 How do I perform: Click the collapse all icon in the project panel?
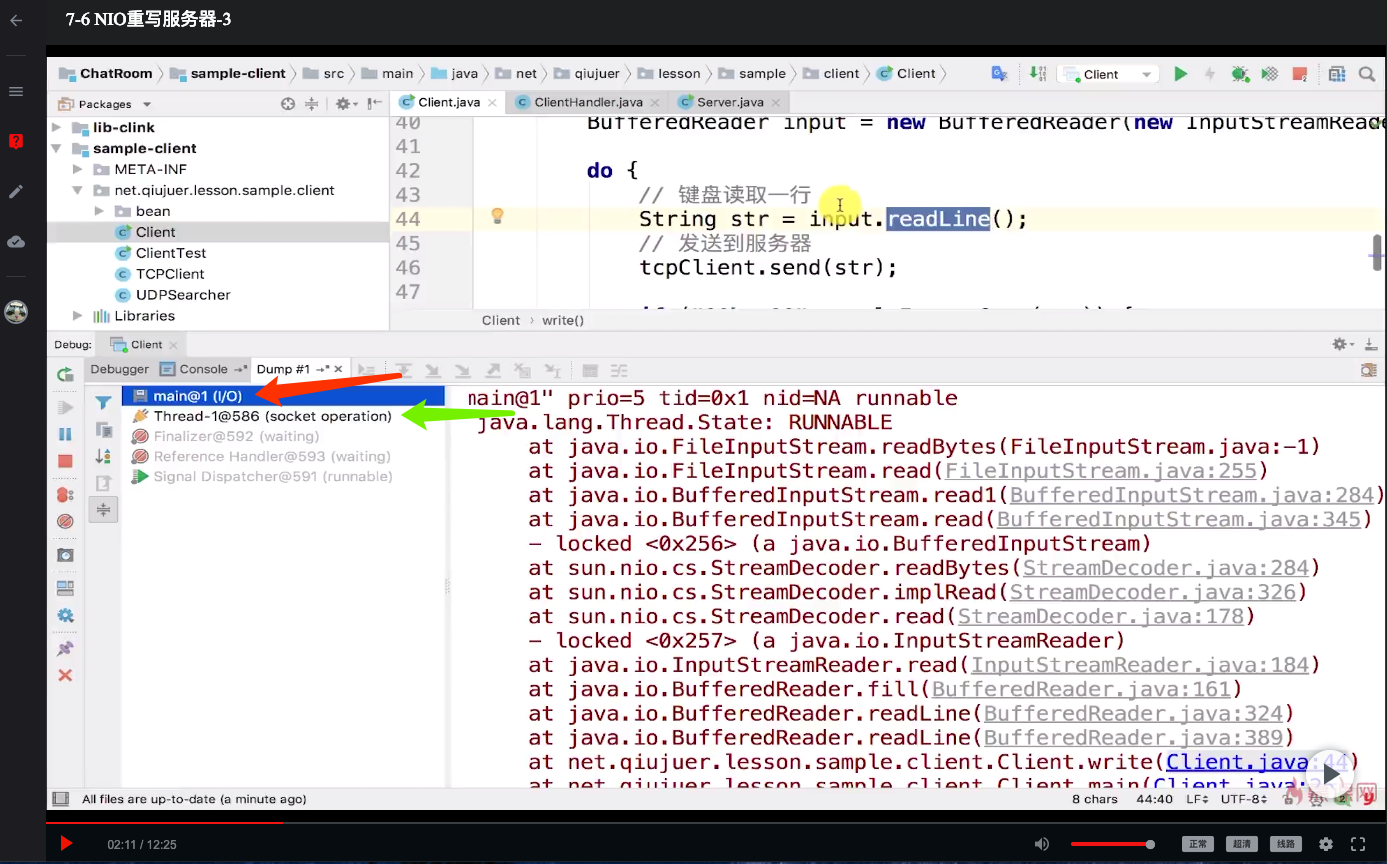(x=312, y=104)
